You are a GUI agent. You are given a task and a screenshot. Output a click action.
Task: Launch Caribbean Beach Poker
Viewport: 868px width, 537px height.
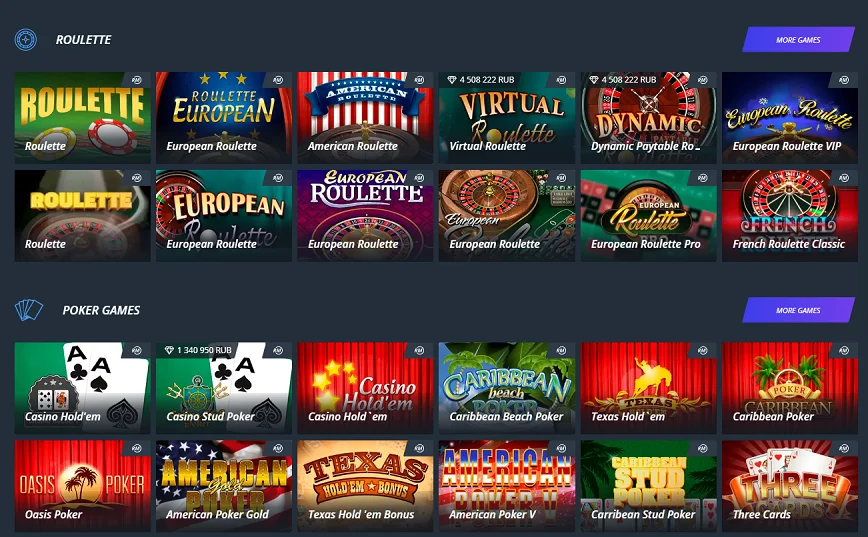(507, 388)
